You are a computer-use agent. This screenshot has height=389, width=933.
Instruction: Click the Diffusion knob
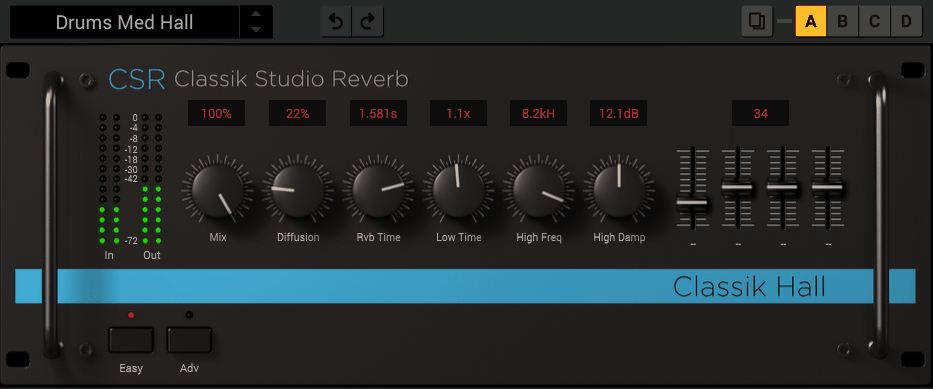tap(298, 191)
